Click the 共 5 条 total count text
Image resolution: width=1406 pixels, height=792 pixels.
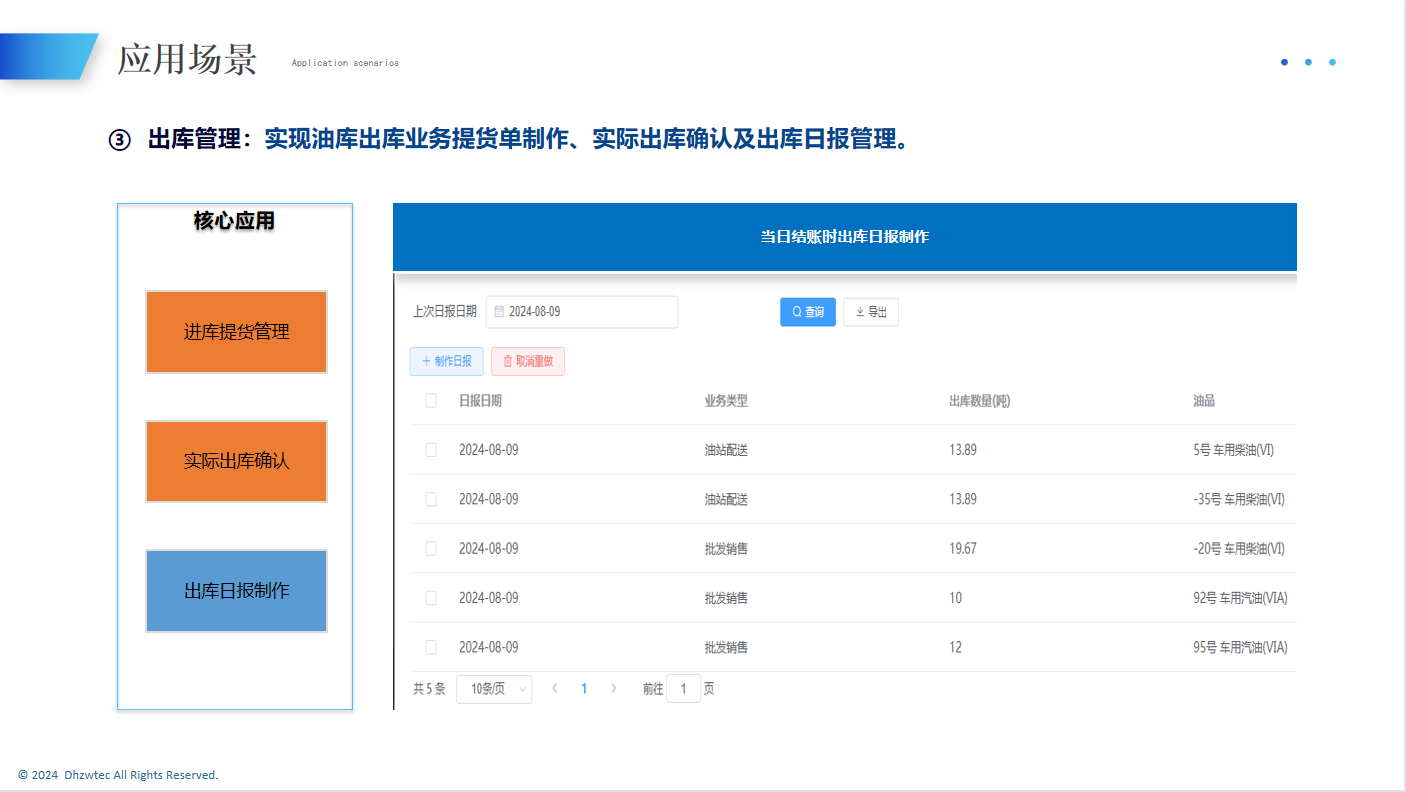pos(429,689)
